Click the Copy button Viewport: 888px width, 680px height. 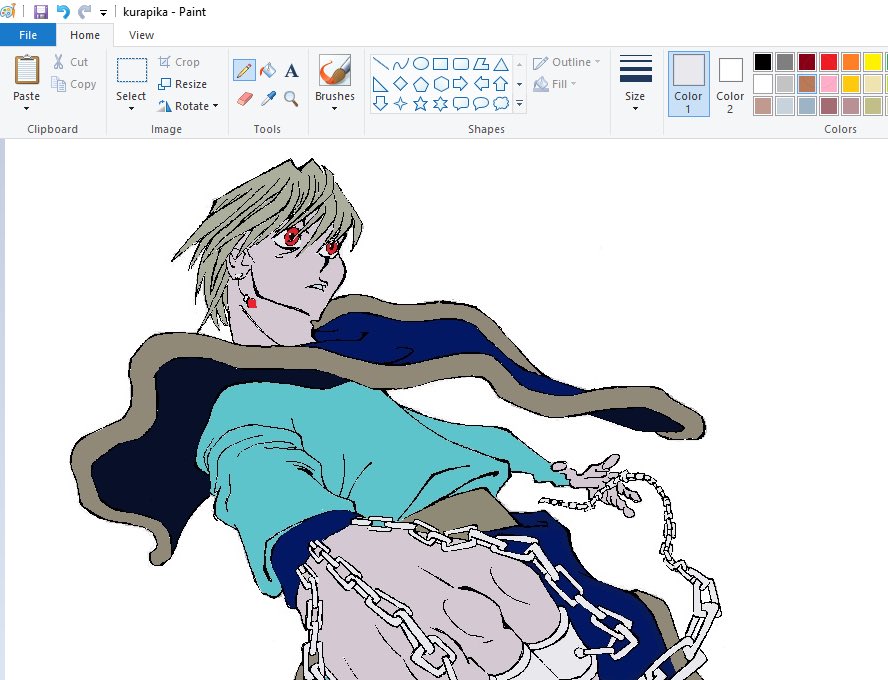[x=73, y=84]
